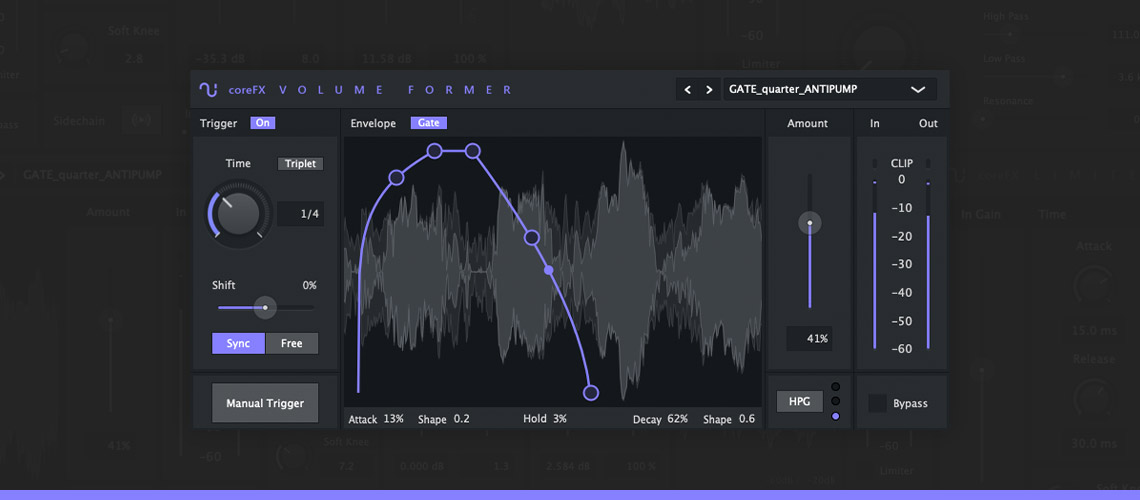Screen dimensions: 1140x500
Task: Click the Shift slider handle
Action: coord(265,307)
